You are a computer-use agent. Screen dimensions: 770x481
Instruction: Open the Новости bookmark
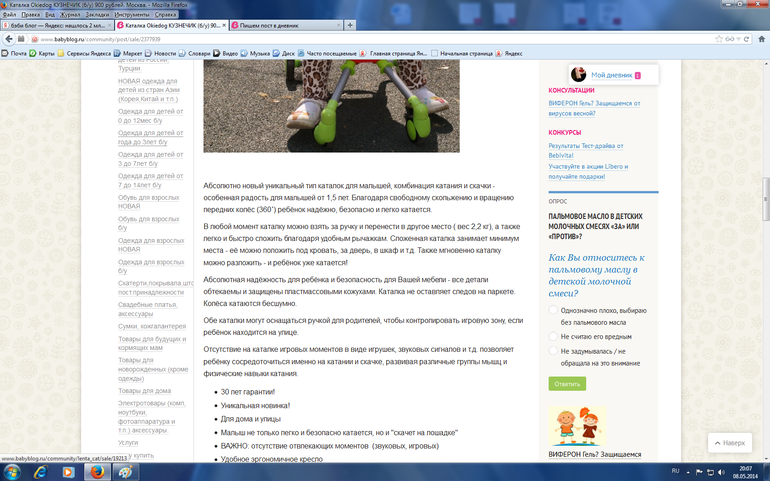point(160,53)
